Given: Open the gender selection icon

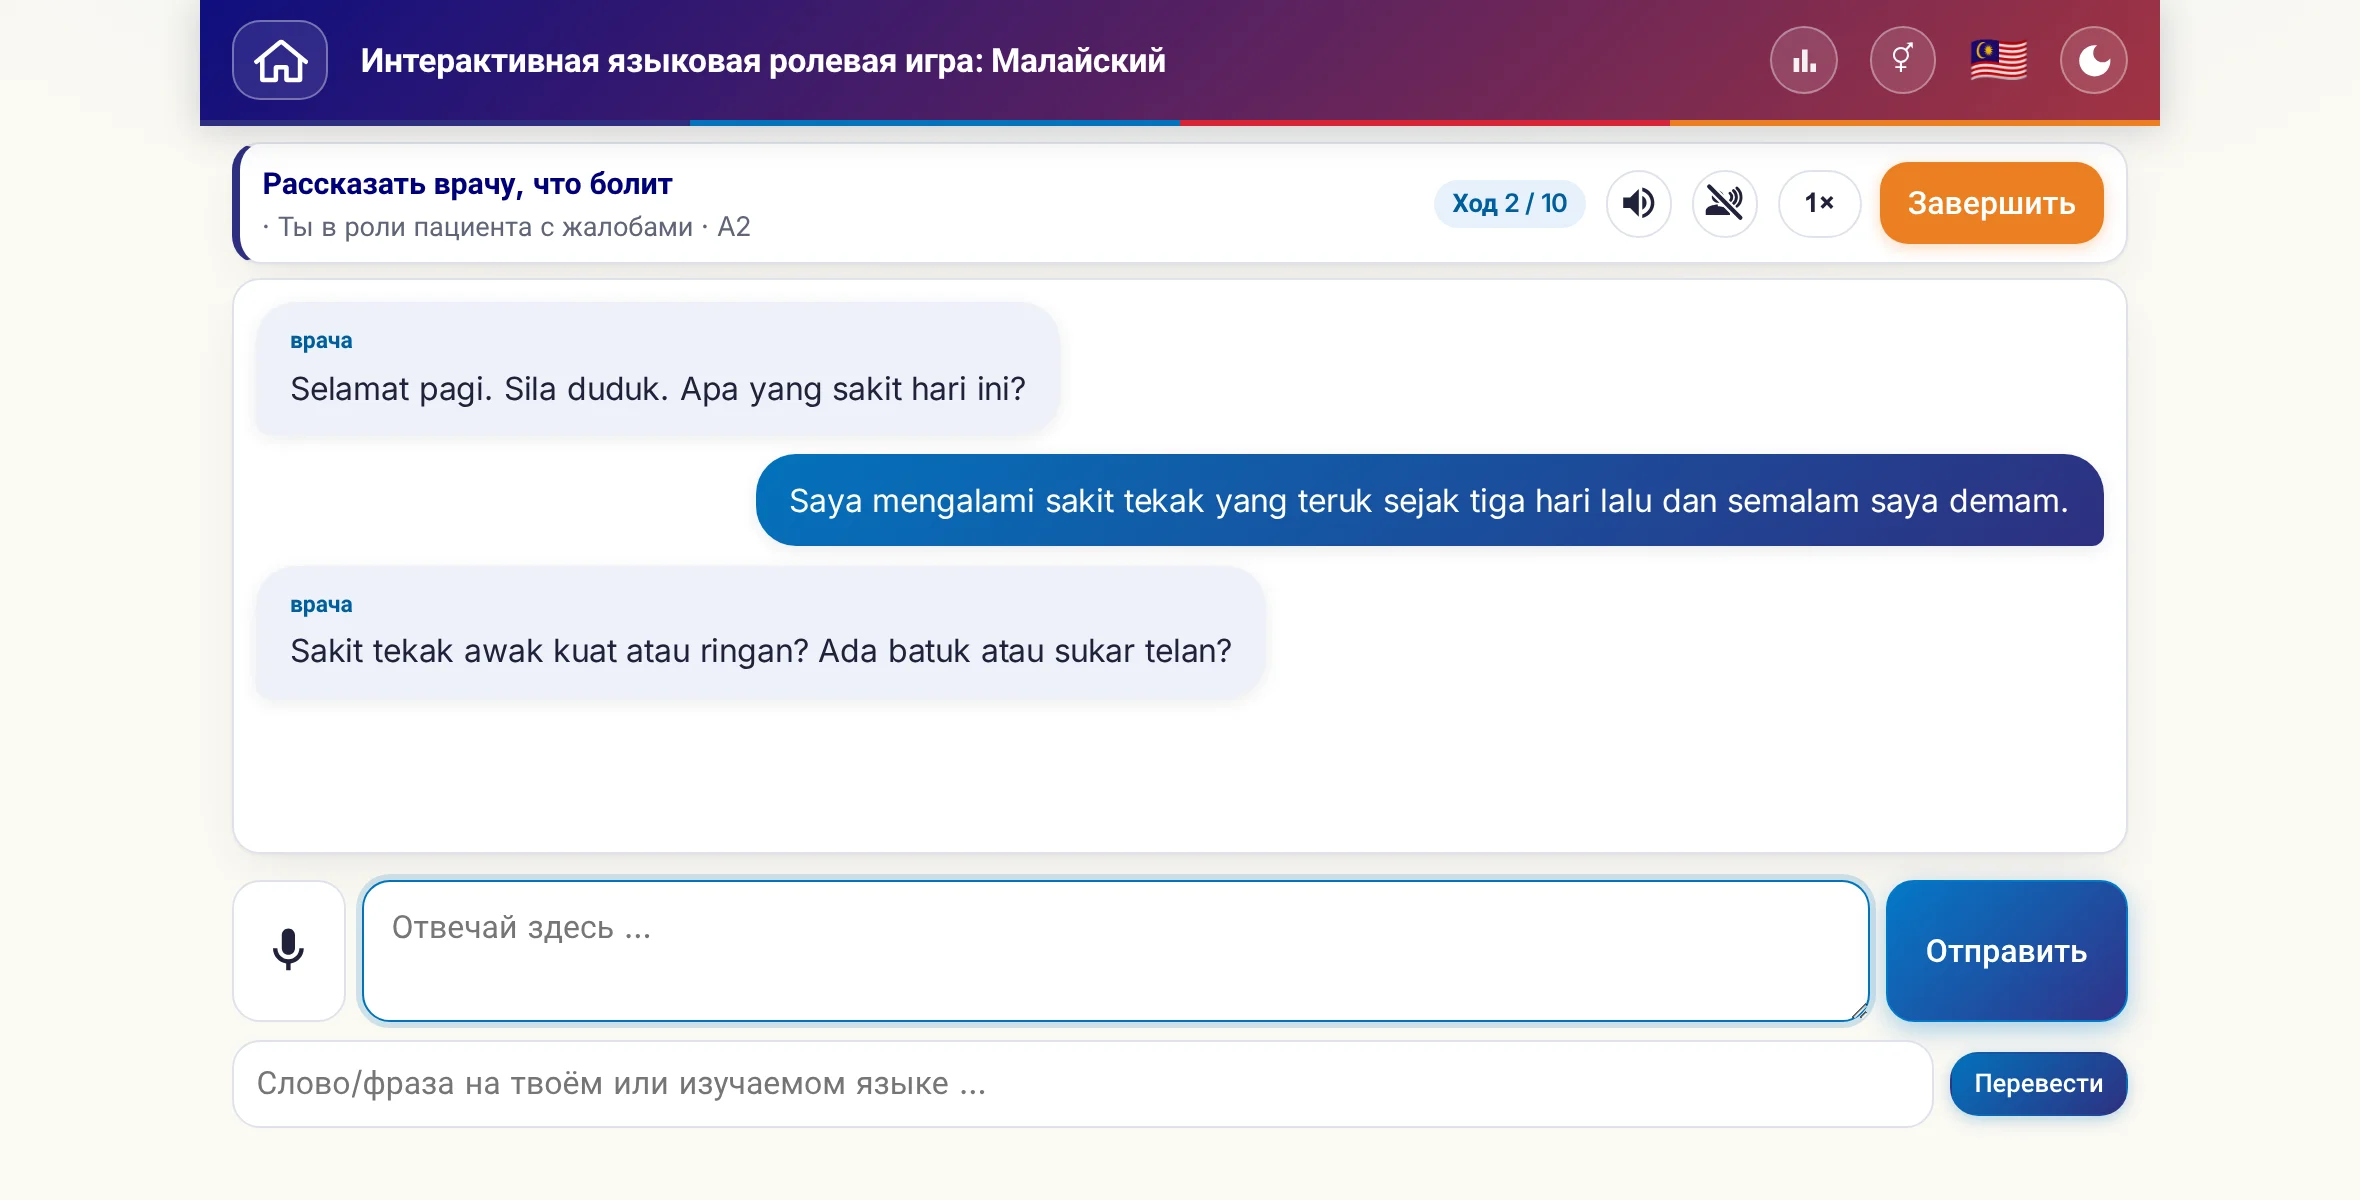Looking at the screenshot, I should point(1902,60).
